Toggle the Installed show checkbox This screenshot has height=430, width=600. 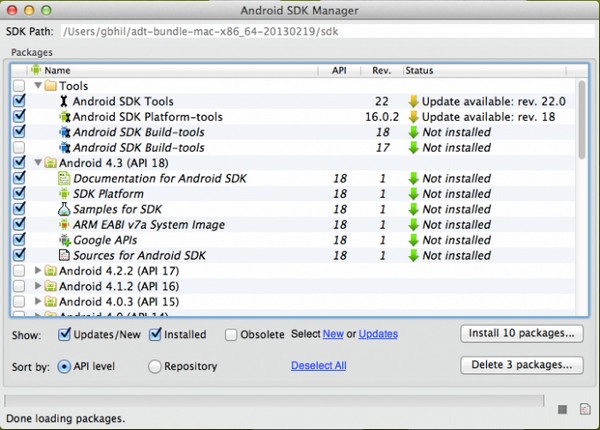155,334
